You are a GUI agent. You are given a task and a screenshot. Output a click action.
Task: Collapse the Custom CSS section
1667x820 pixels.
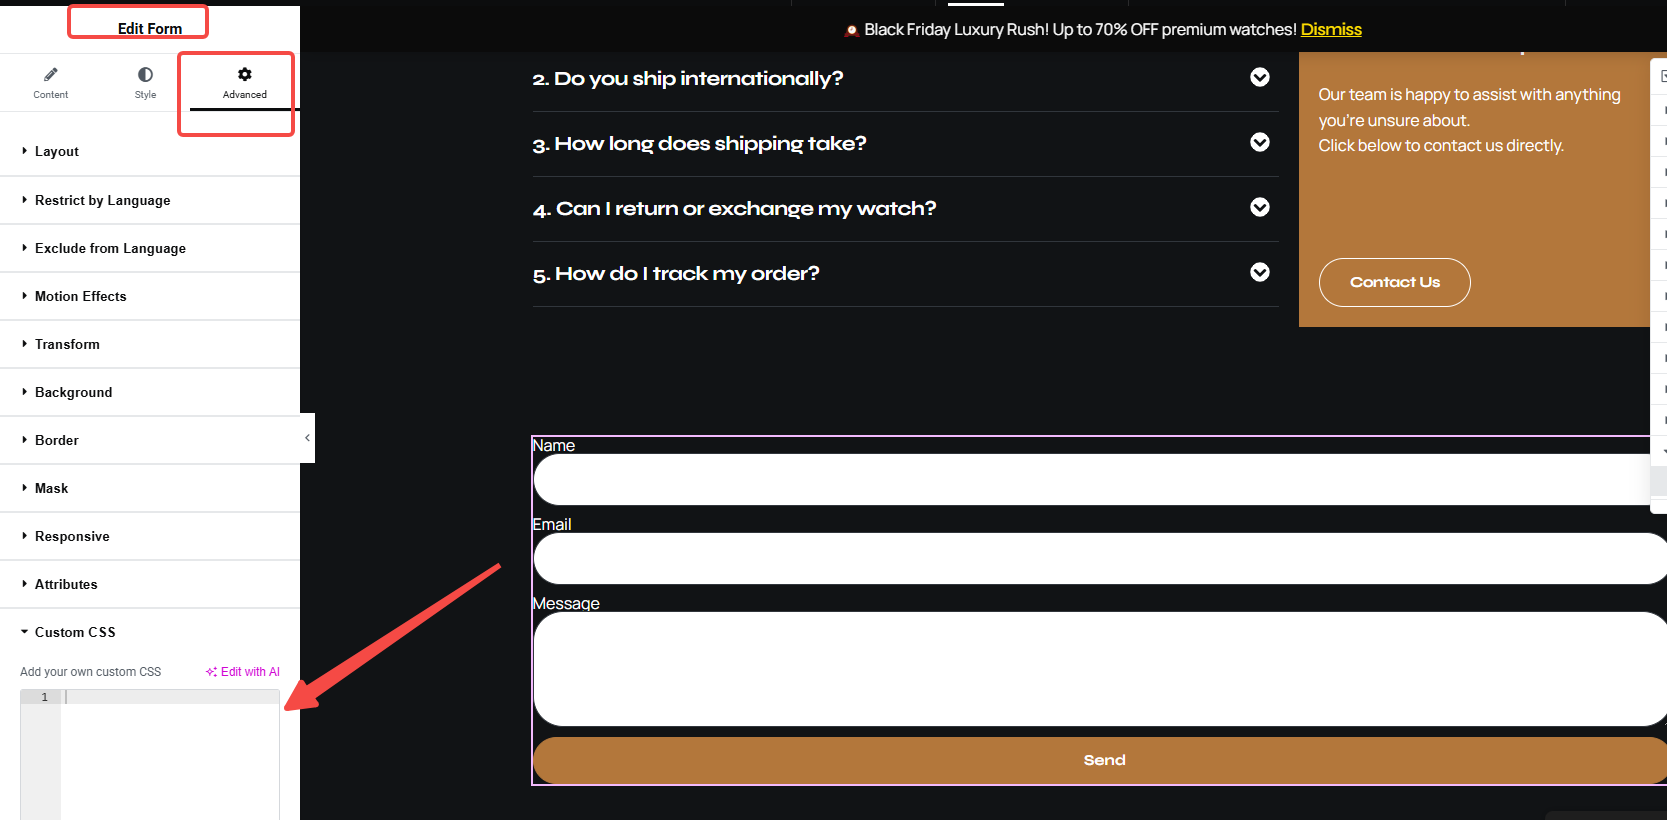tap(75, 633)
